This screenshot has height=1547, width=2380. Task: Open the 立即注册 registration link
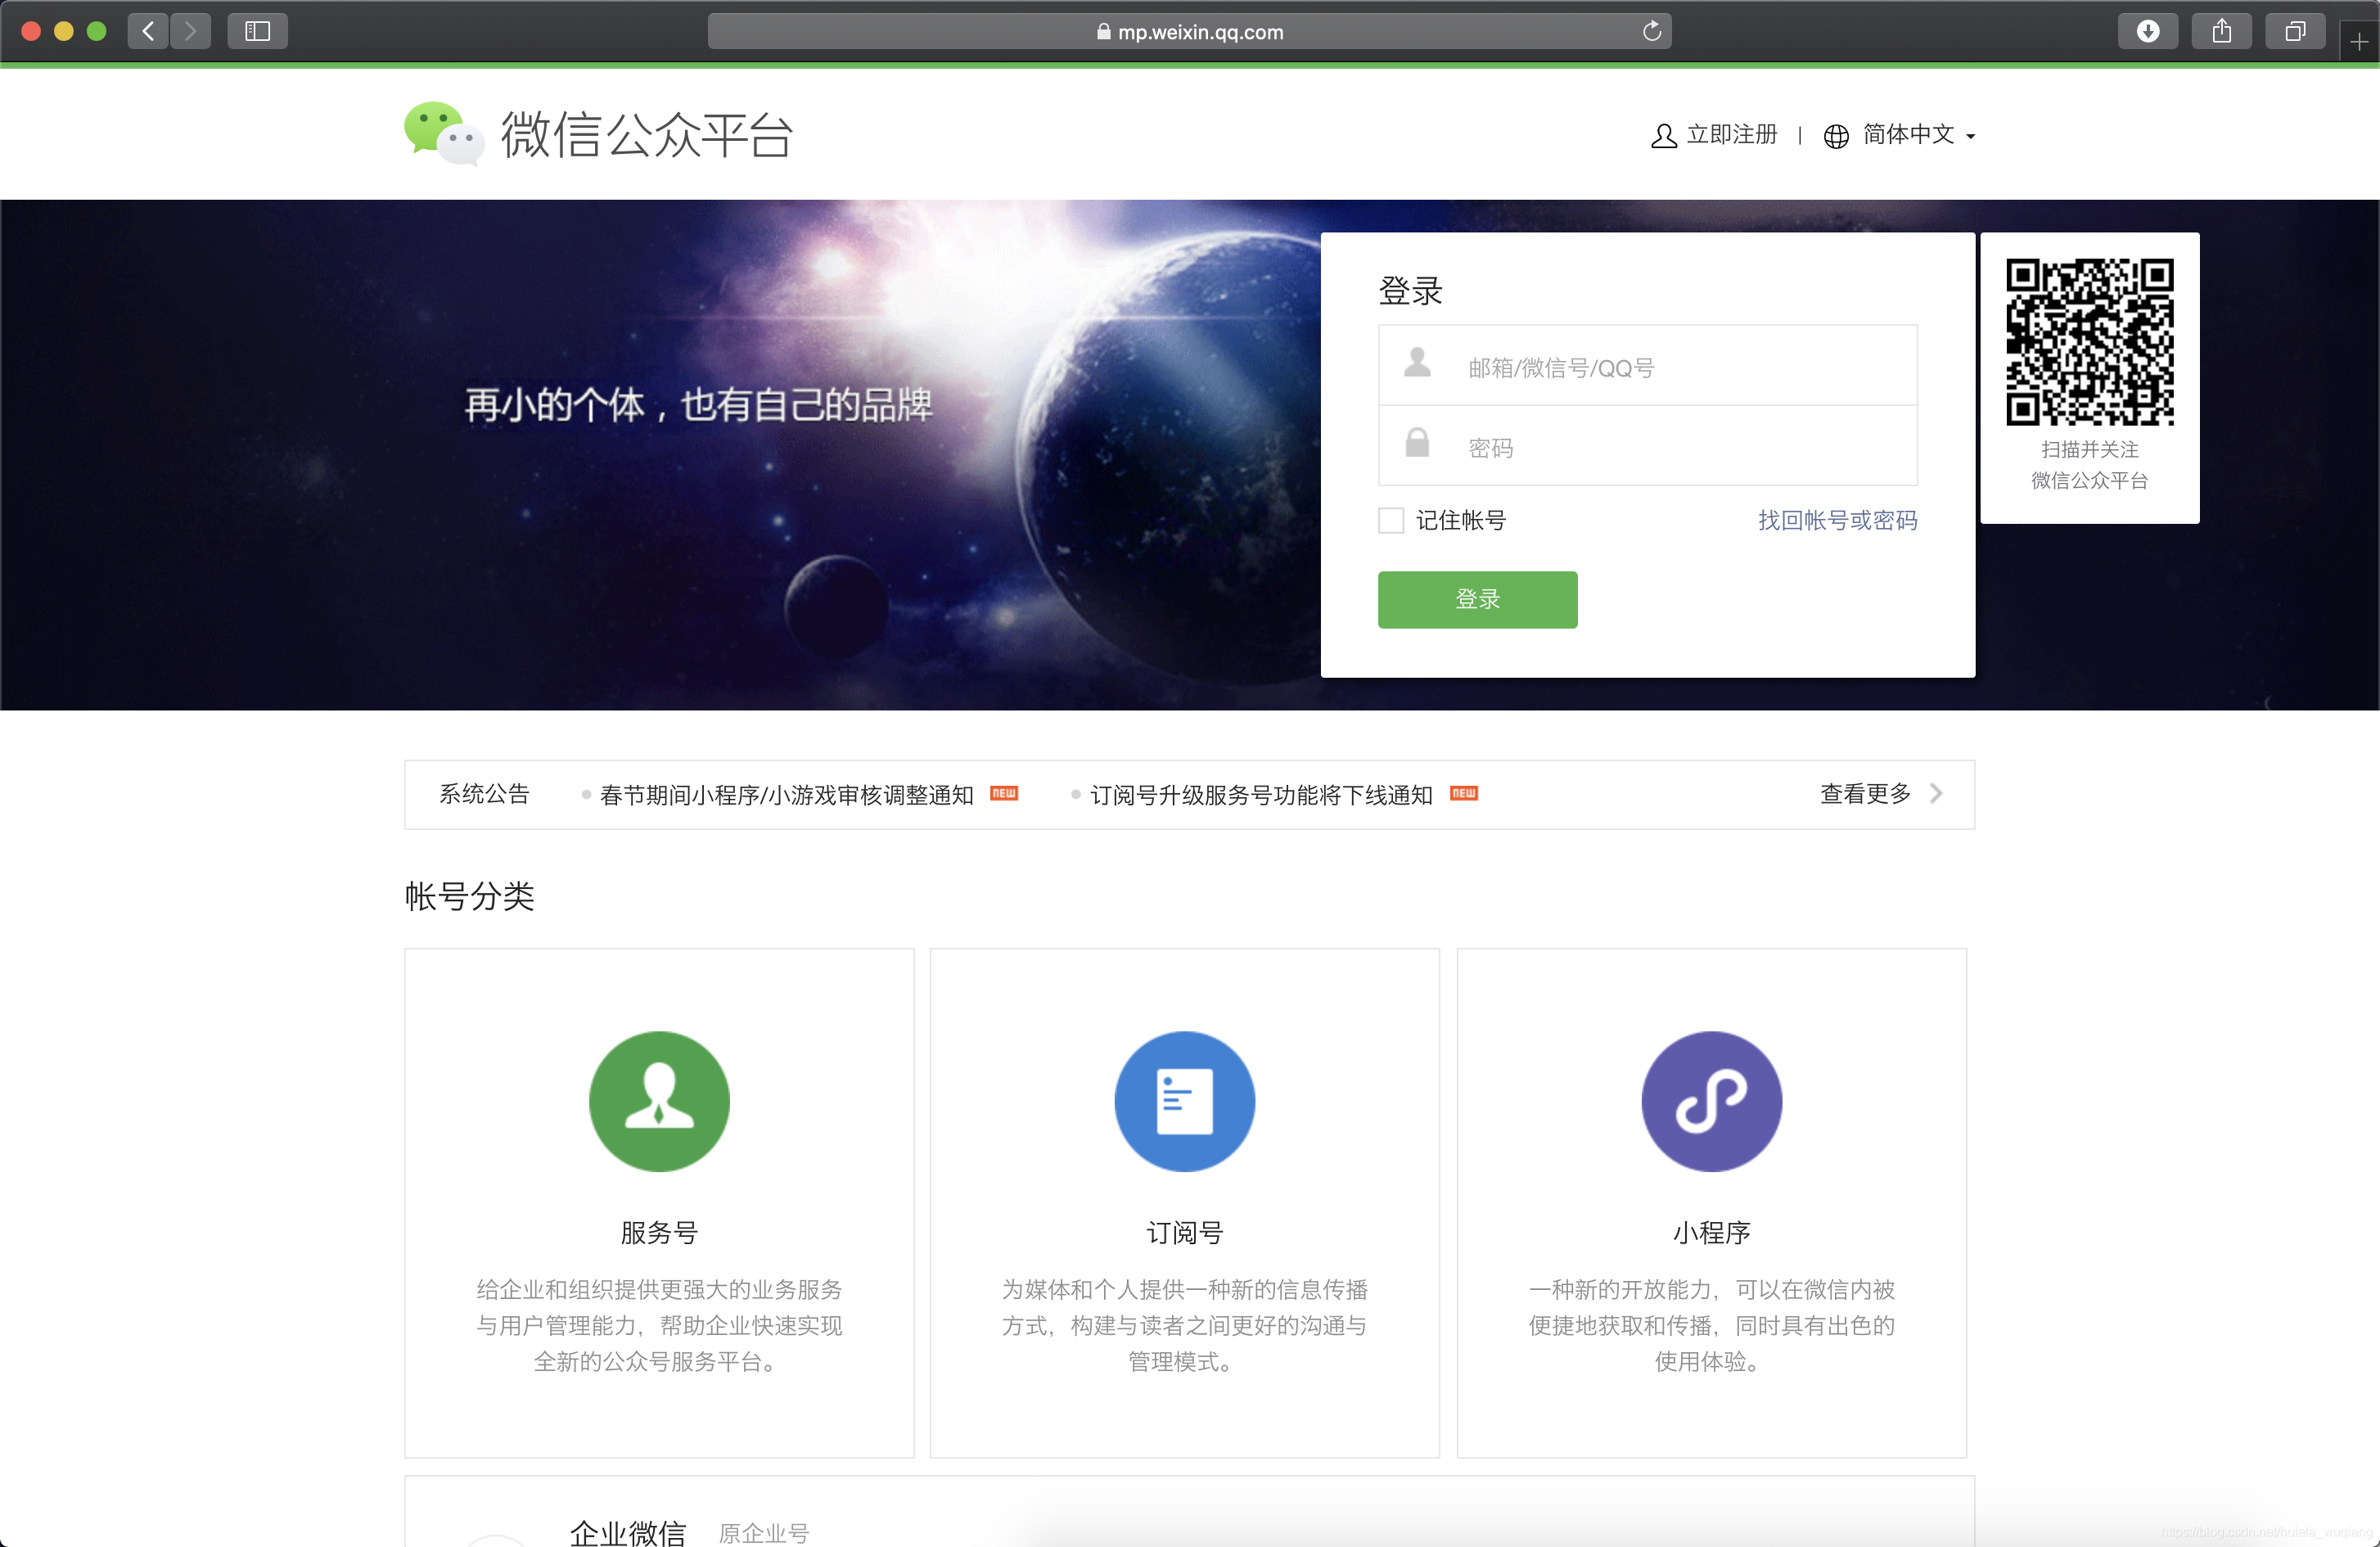(1733, 134)
